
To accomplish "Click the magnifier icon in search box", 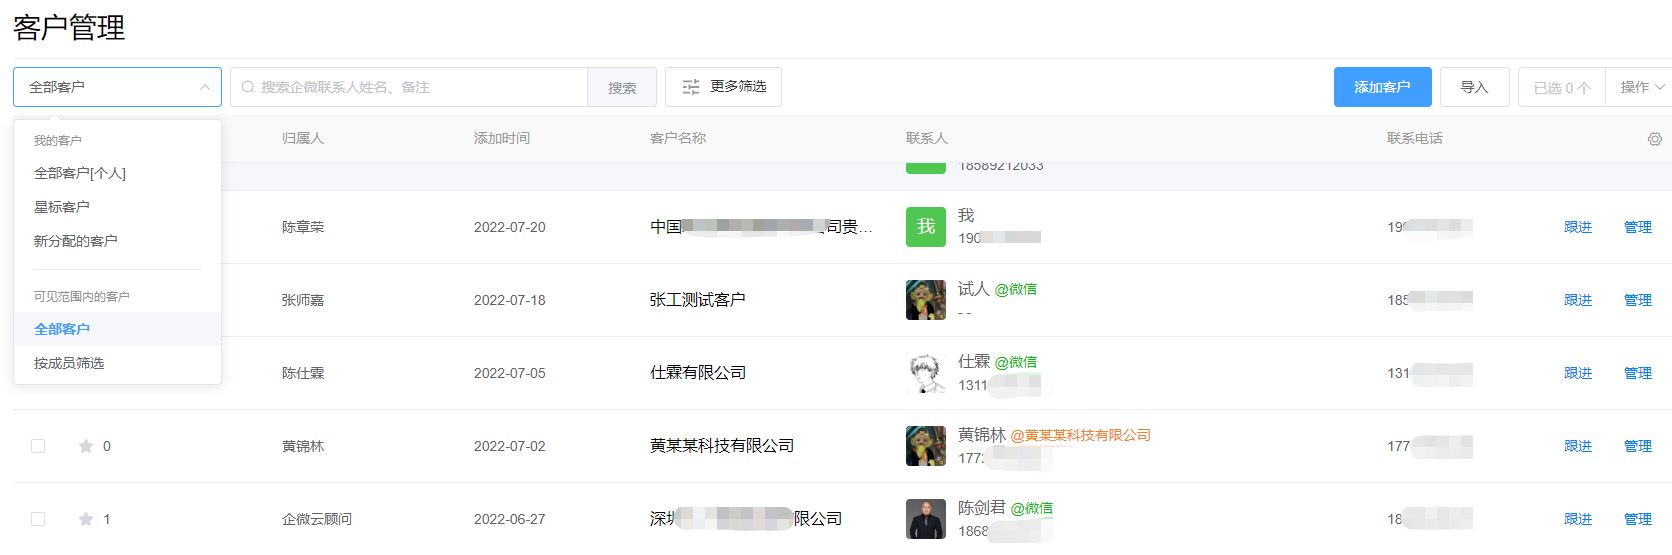I will [248, 88].
